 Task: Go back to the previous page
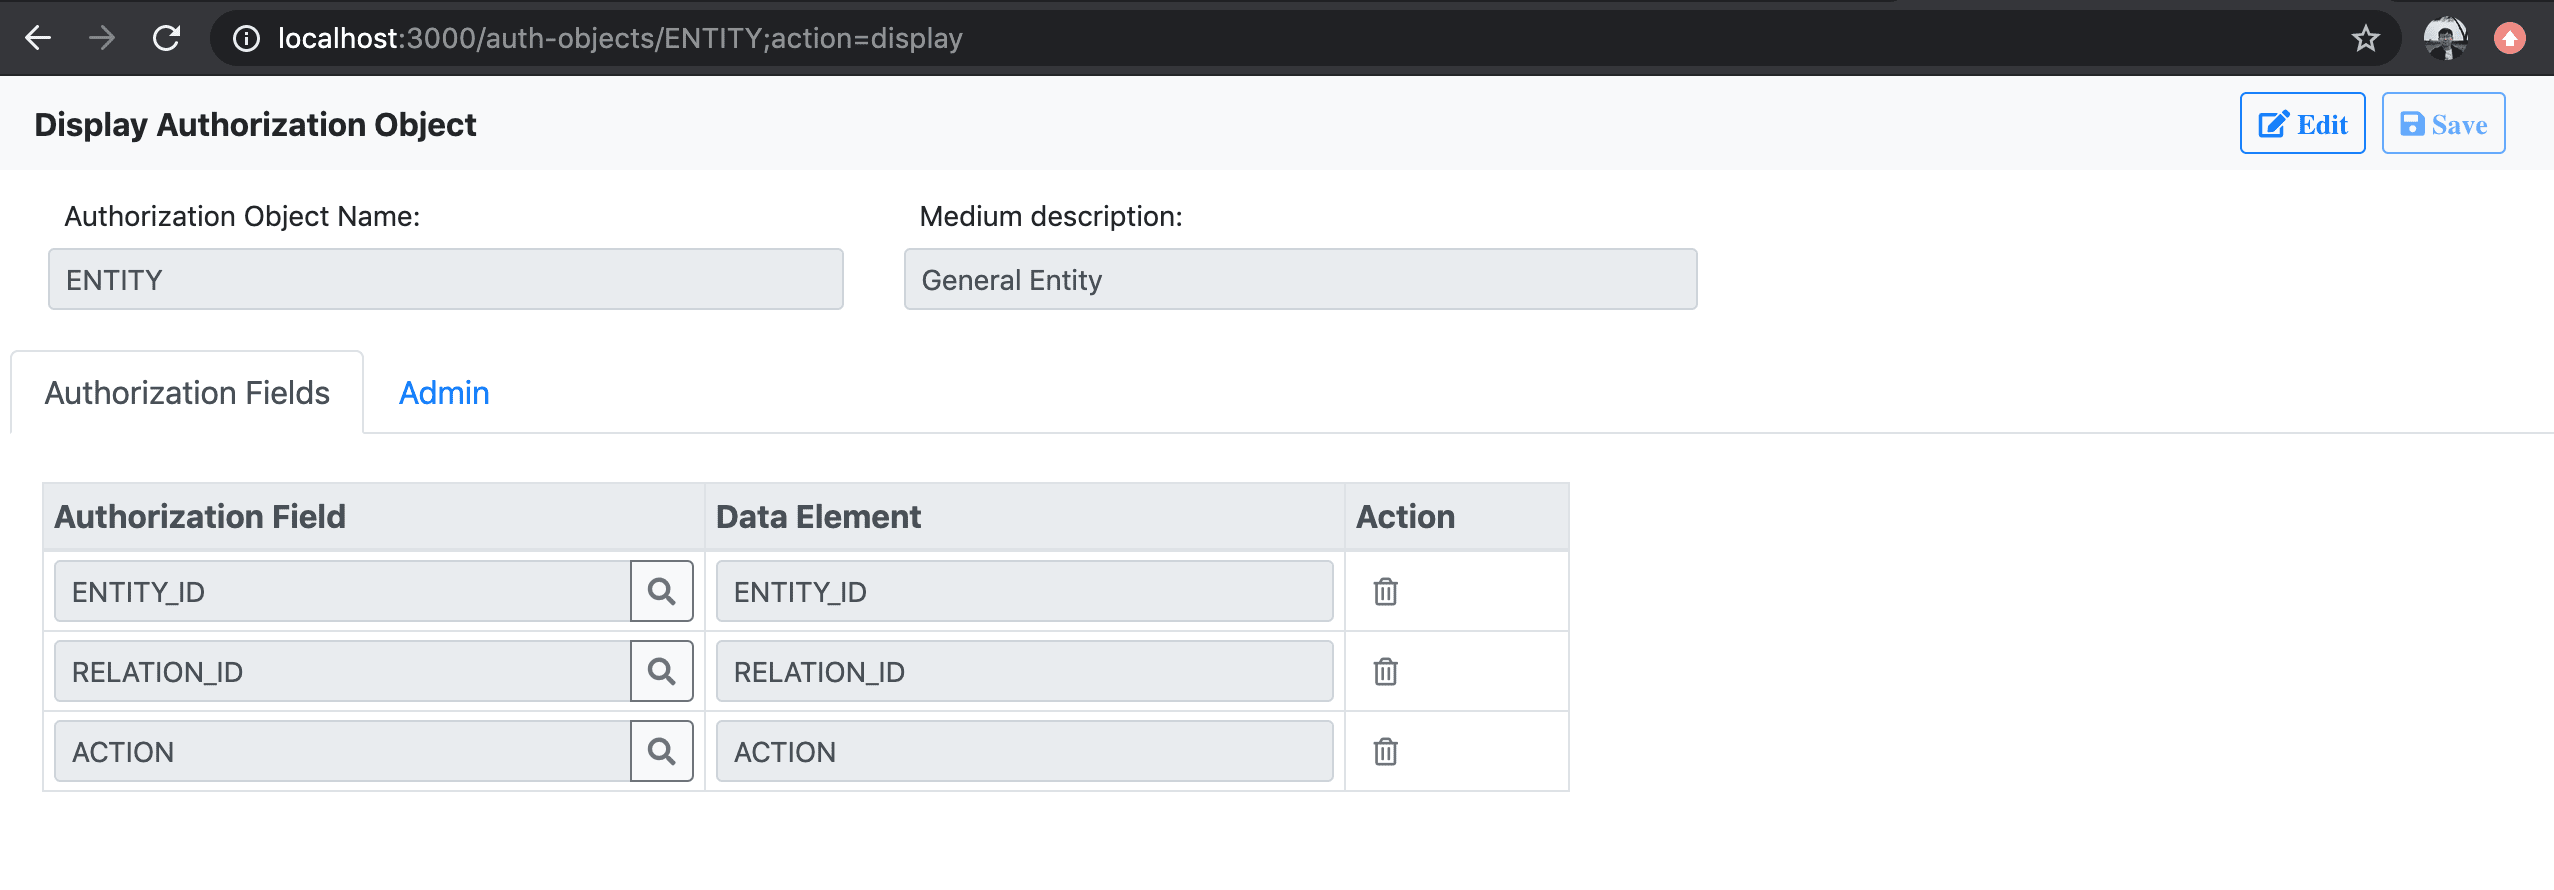tap(38, 39)
